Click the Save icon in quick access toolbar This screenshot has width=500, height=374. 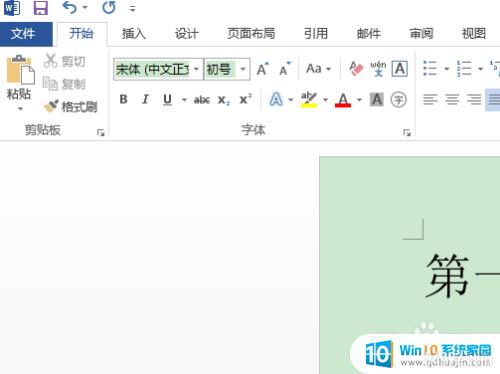41,8
